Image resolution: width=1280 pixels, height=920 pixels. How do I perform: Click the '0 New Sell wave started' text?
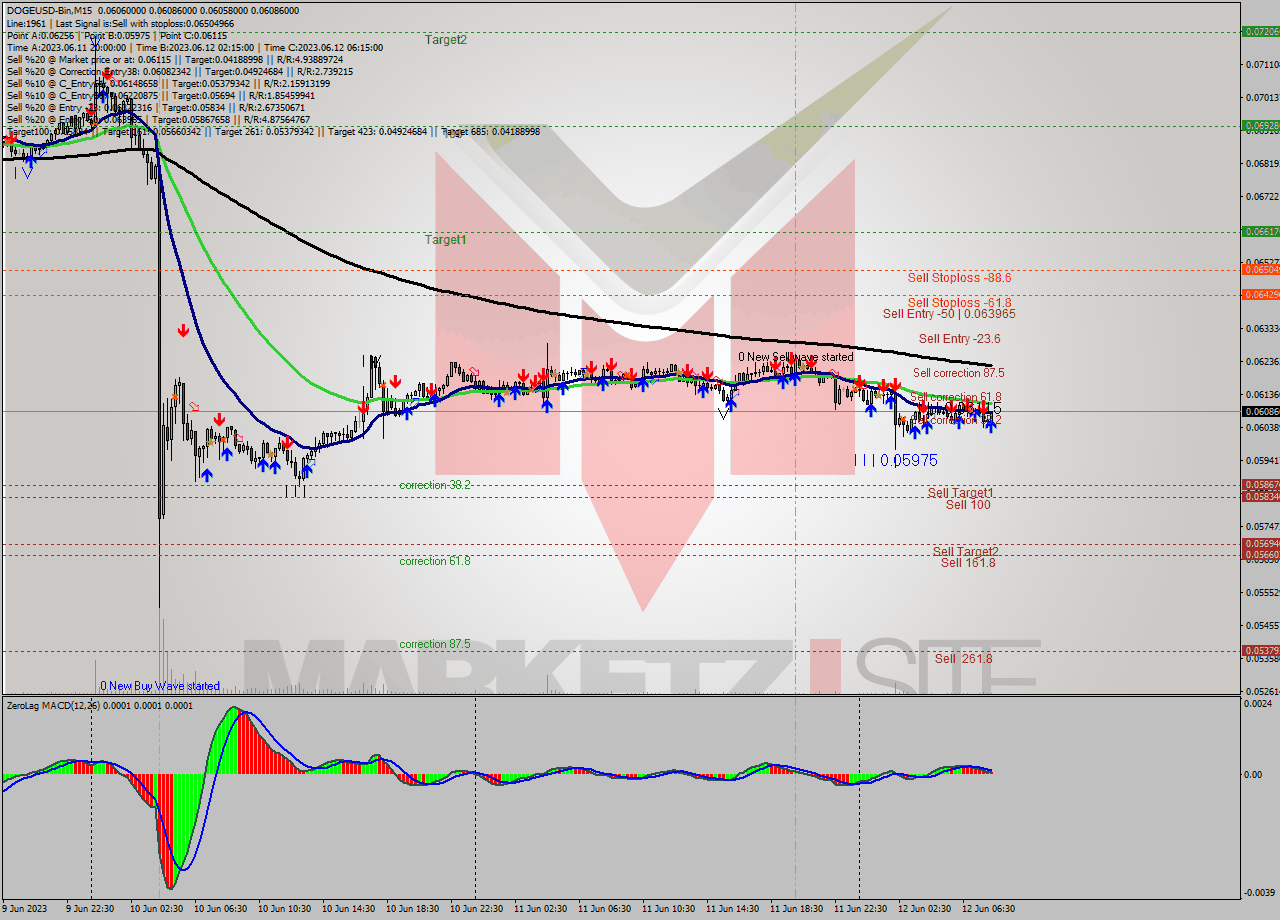796,357
